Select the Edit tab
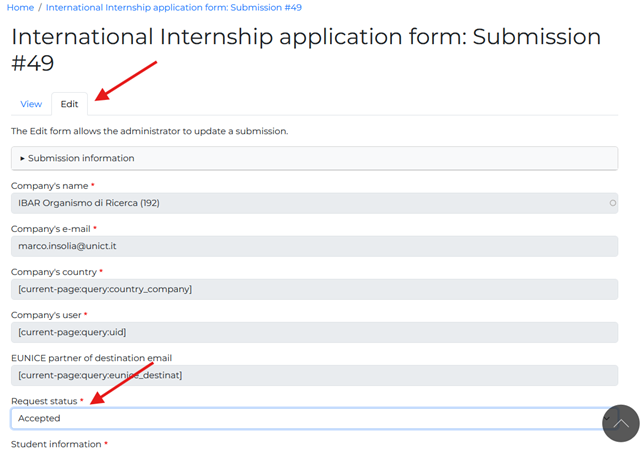This screenshot has height=450, width=642. pyautogui.click(x=69, y=104)
